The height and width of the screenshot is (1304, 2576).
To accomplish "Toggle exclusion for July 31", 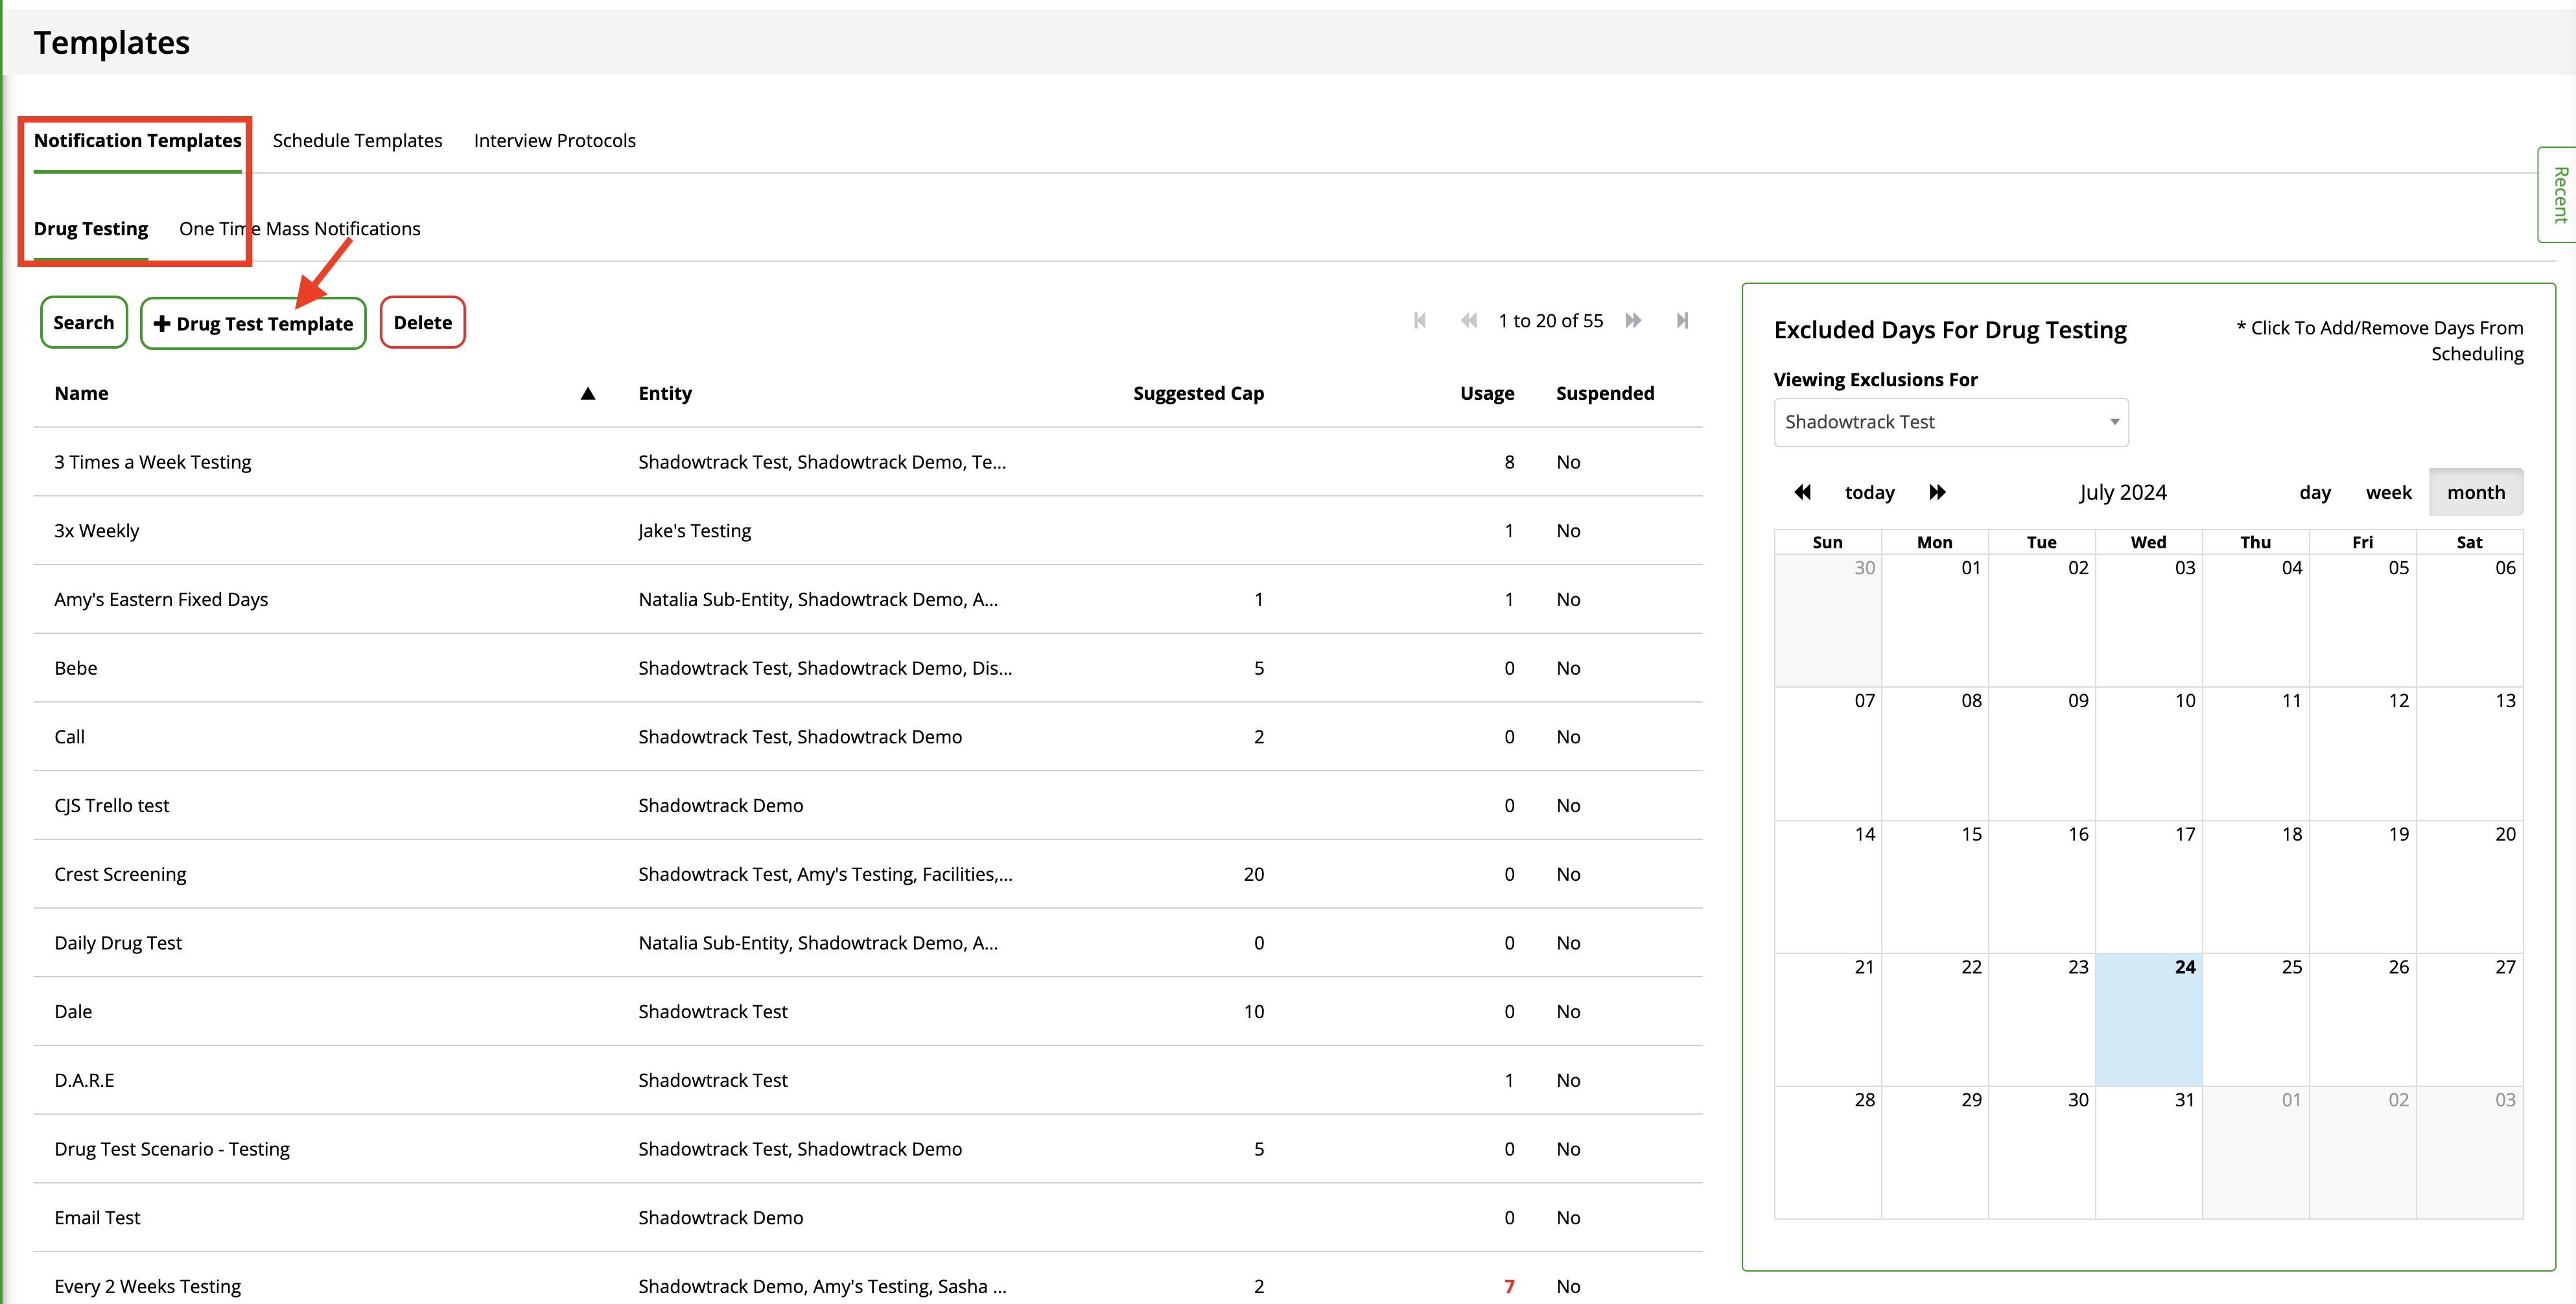I will coord(2148,1152).
